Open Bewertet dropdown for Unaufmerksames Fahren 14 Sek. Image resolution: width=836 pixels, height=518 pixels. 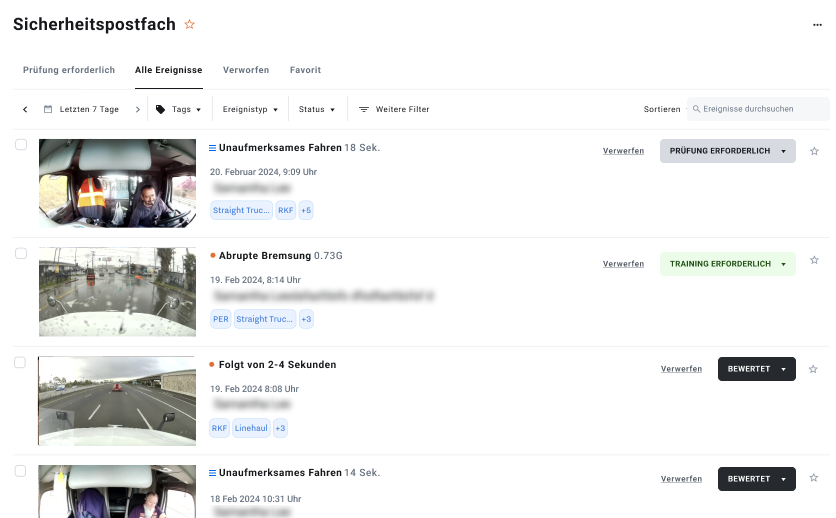[x=757, y=479]
